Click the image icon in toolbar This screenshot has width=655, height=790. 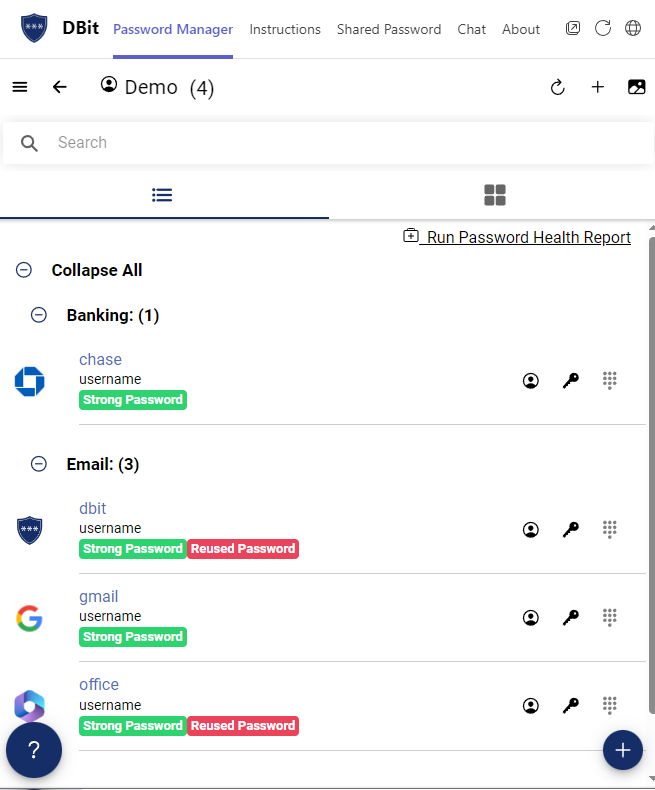pos(636,87)
